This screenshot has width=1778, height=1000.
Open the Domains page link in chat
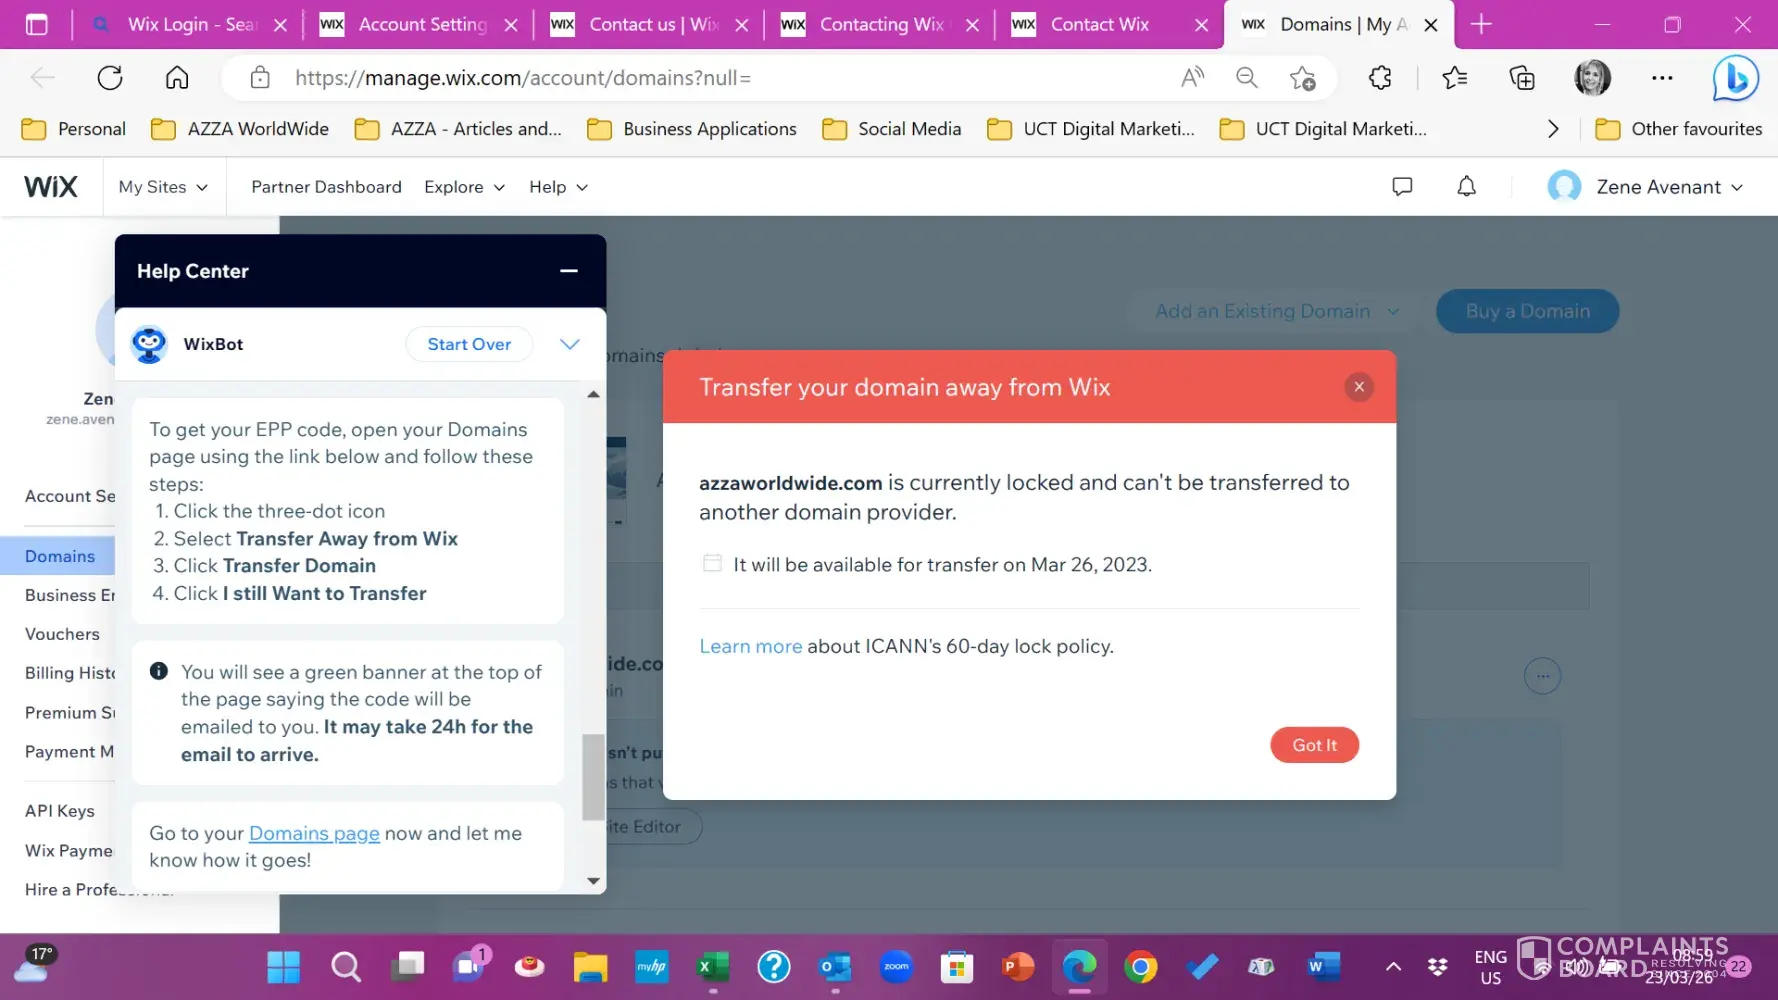[x=314, y=833]
